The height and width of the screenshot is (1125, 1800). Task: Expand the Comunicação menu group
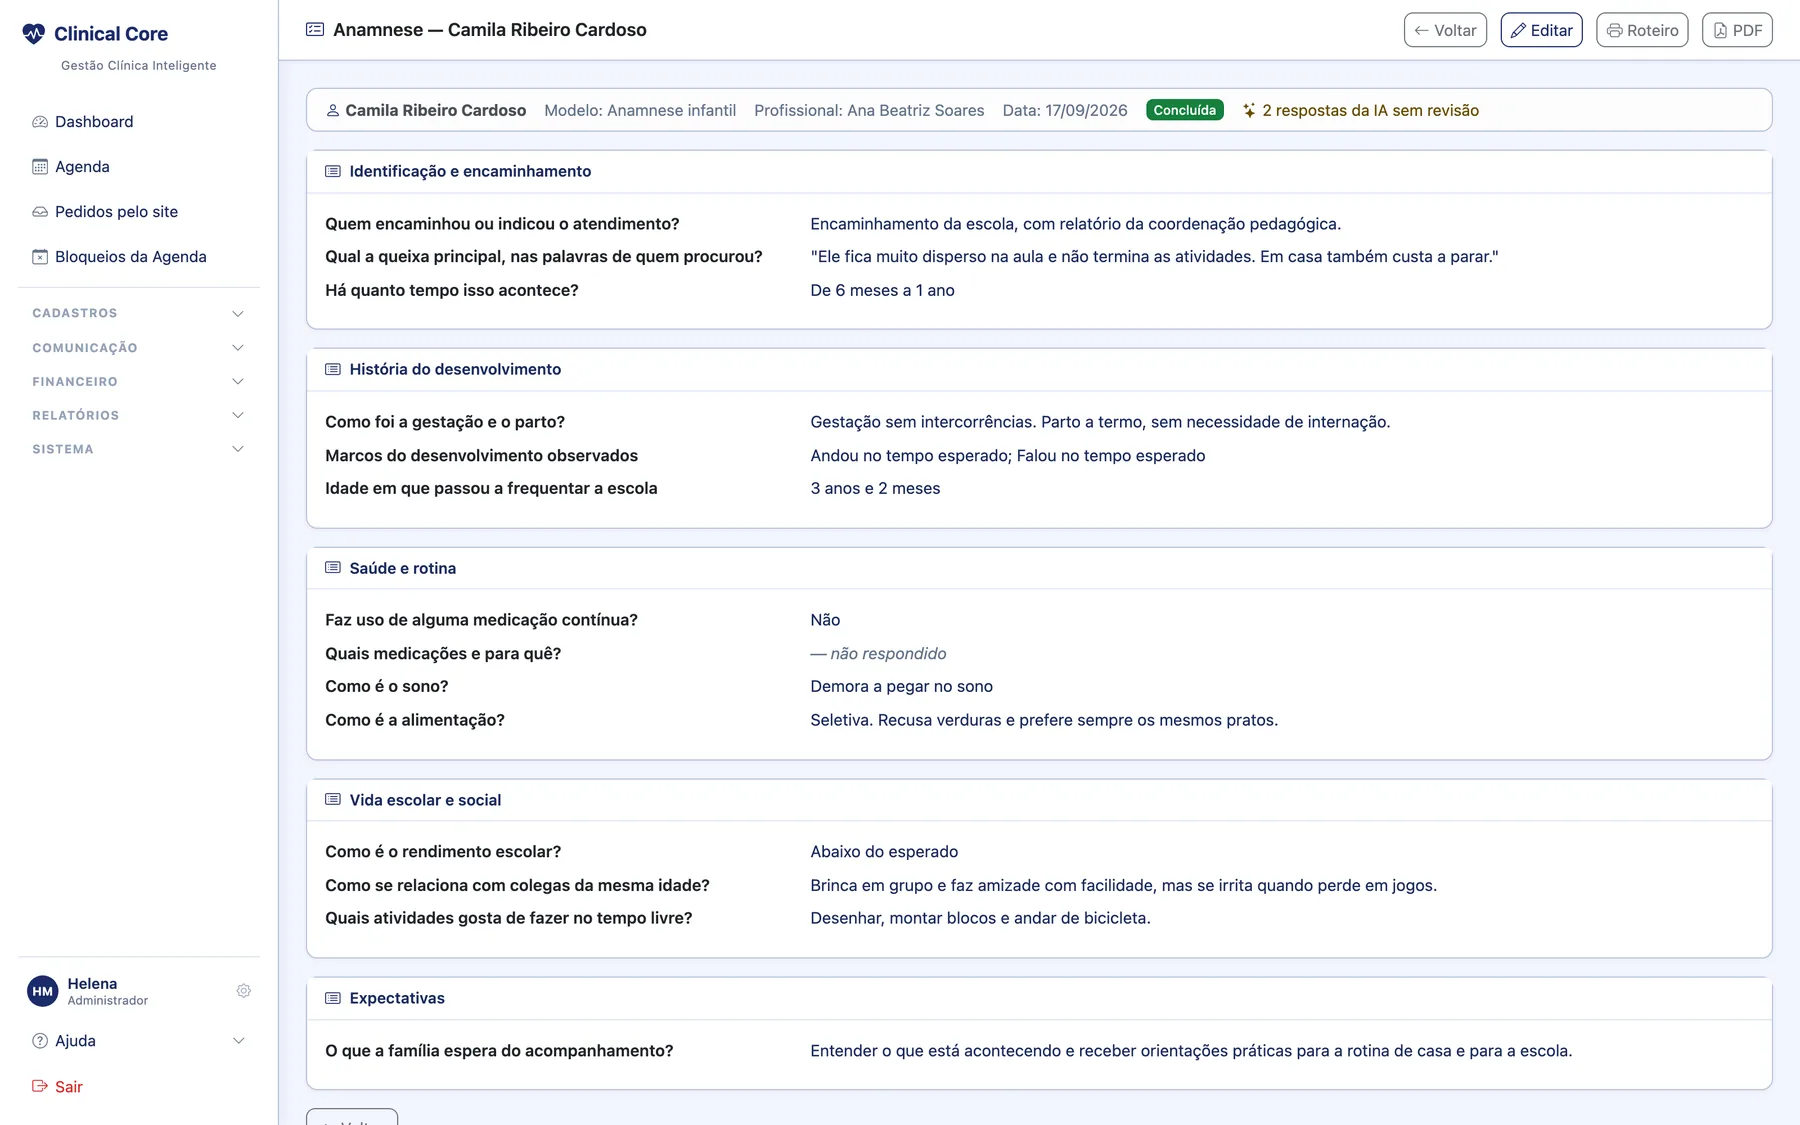139,348
